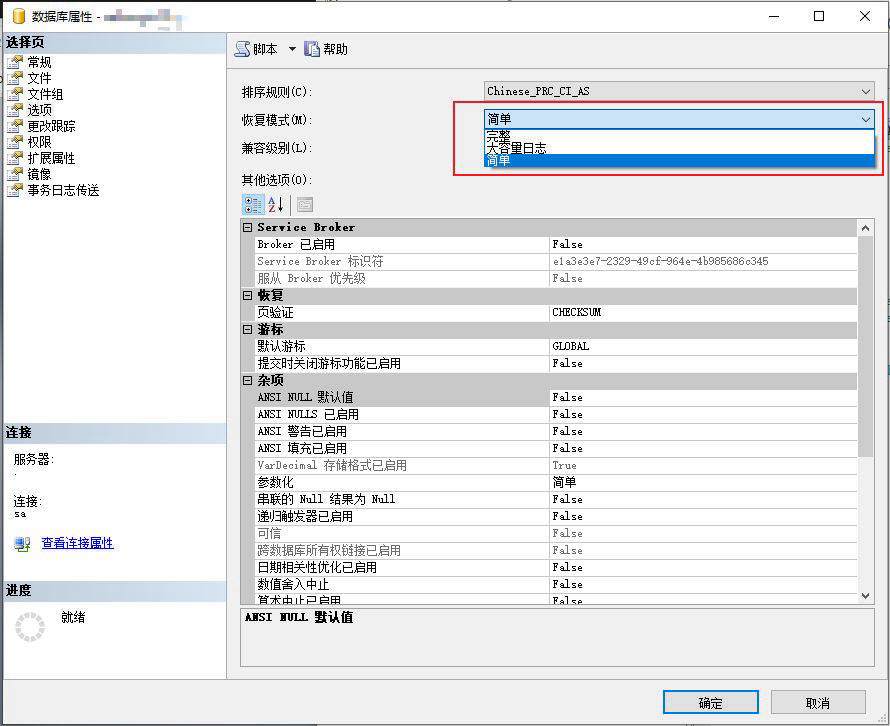Screen dimensions: 890x726
Task: Click the Property Pages icon
Action: point(305,205)
